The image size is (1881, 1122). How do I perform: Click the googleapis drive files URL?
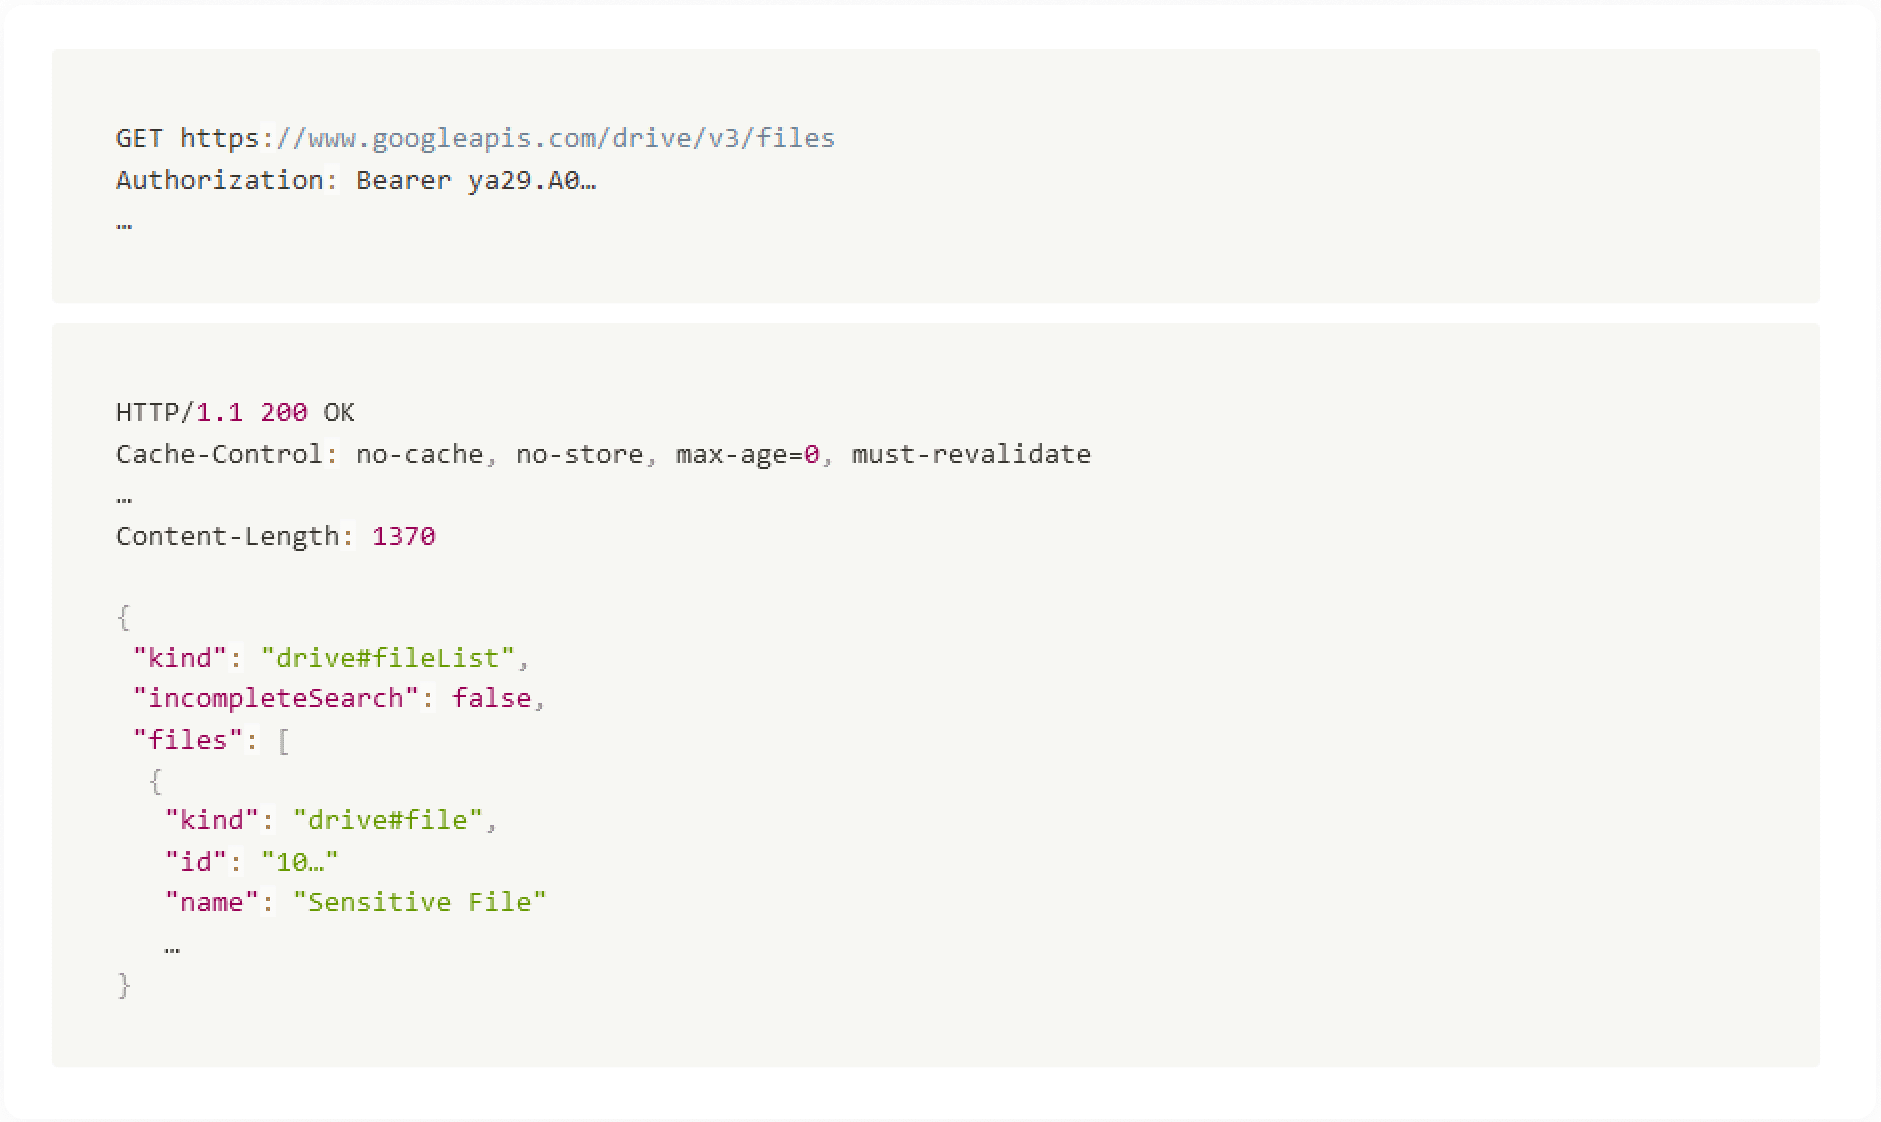pyautogui.click(x=507, y=138)
